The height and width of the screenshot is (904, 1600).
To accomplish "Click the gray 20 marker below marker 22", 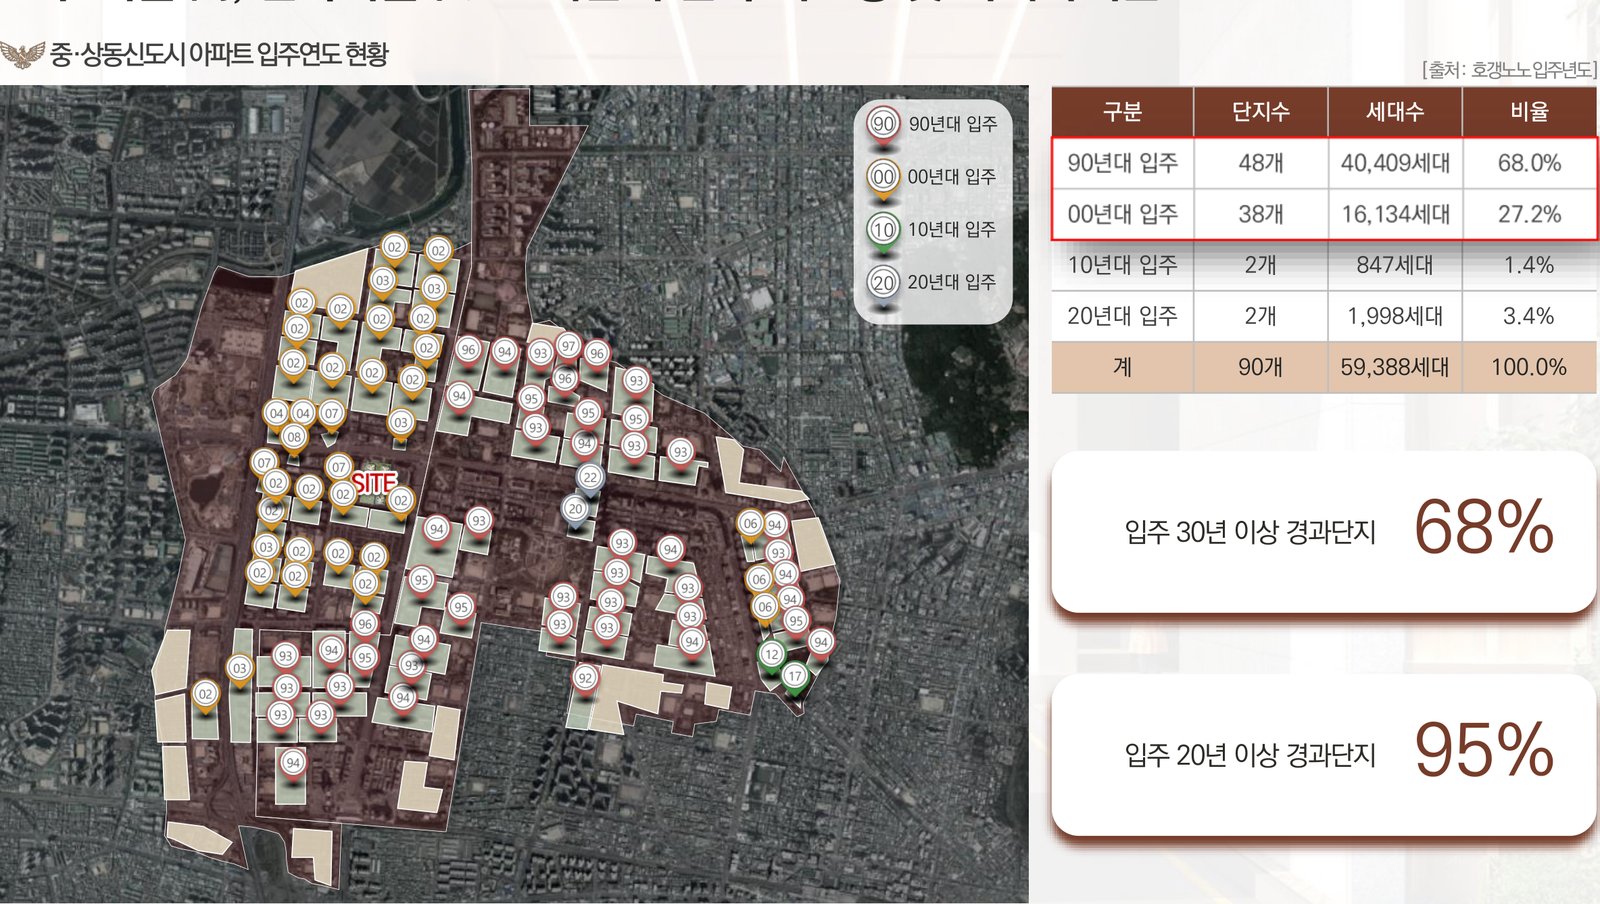I will point(575,511).
